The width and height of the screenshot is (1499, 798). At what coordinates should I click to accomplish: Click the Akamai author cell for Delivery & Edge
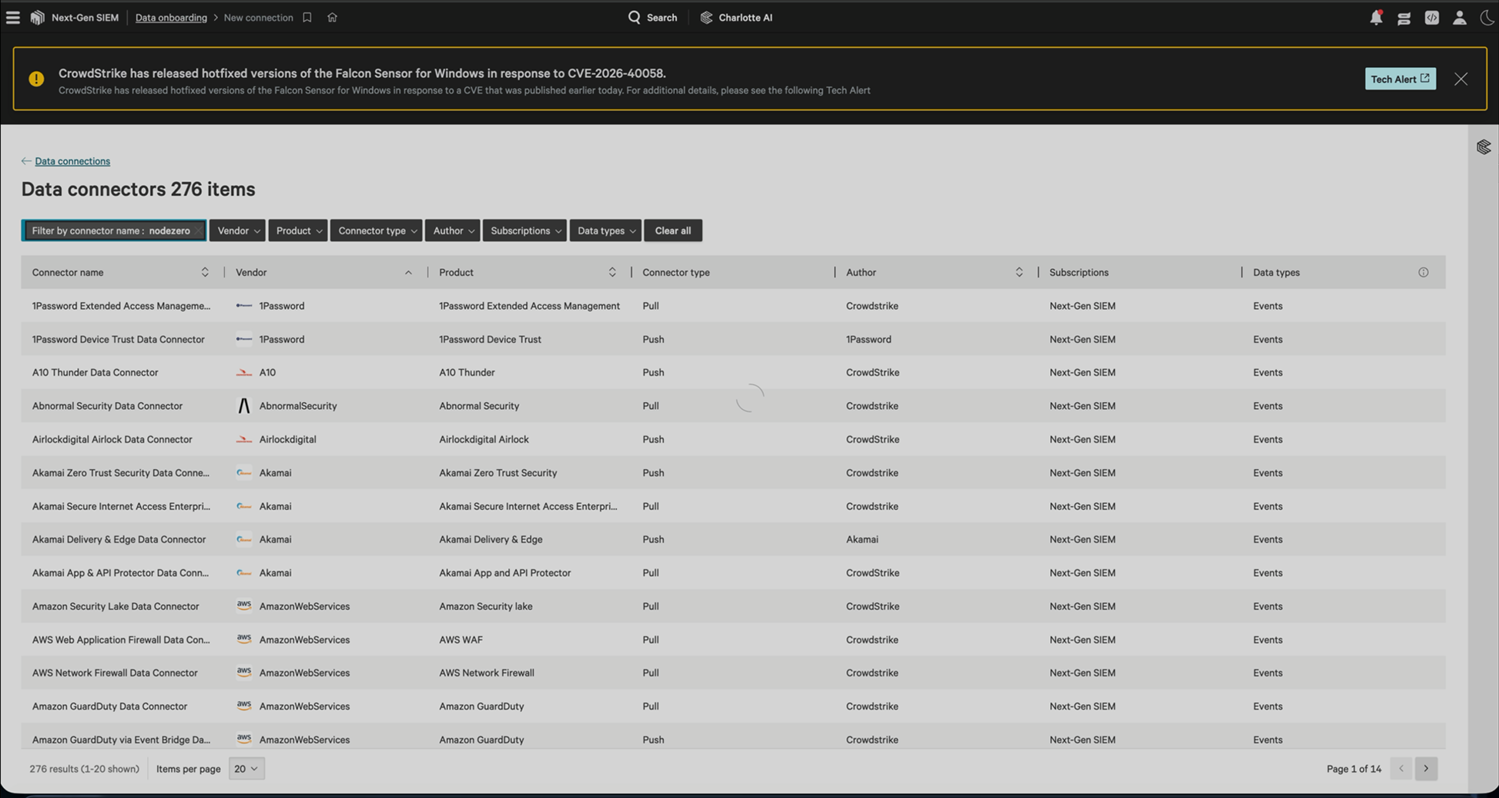tap(862, 539)
